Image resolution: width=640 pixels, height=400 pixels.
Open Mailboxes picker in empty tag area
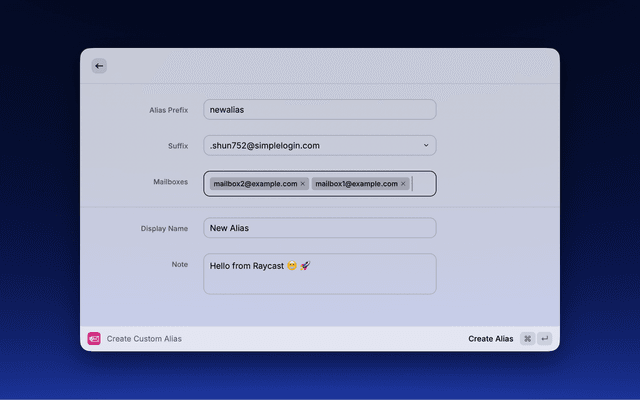pos(423,184)
